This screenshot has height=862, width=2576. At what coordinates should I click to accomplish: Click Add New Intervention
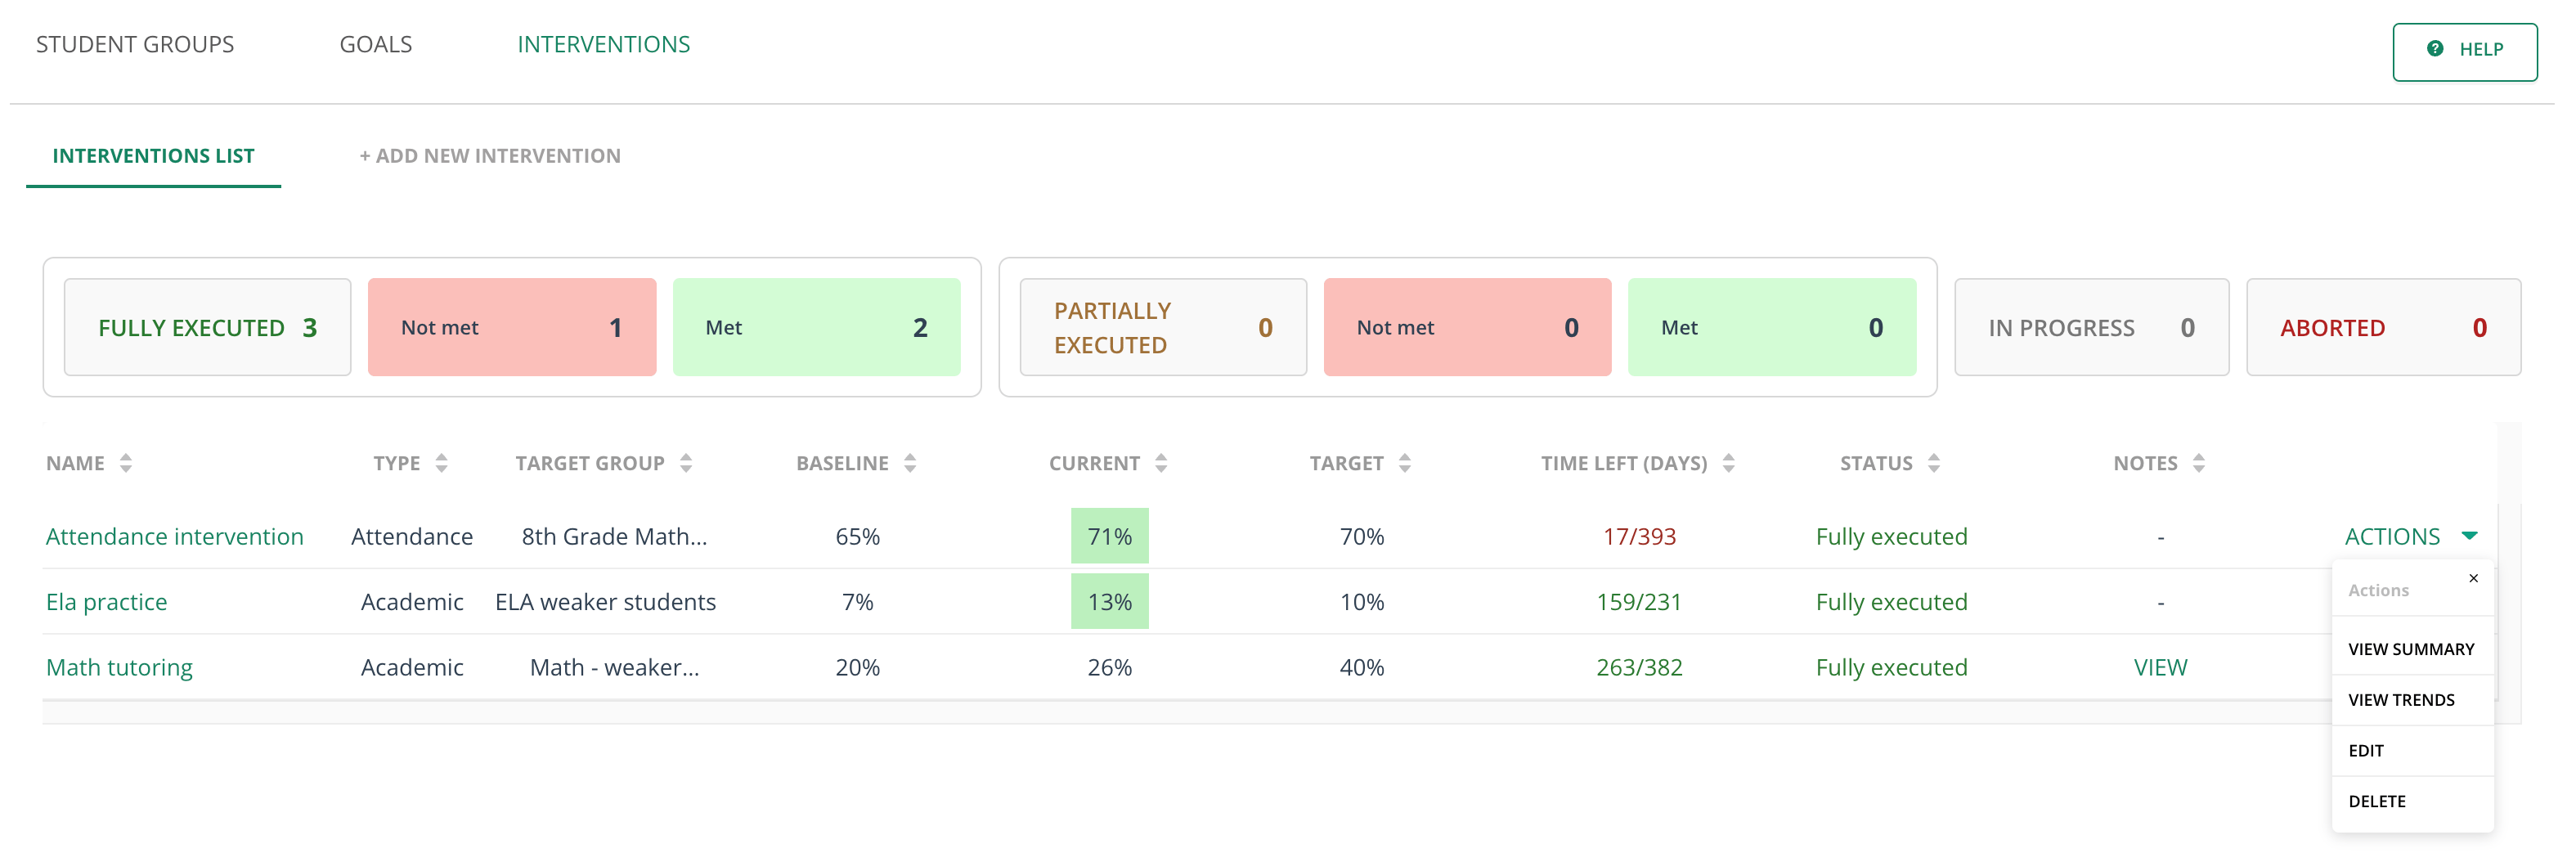(x=490, y=156)
